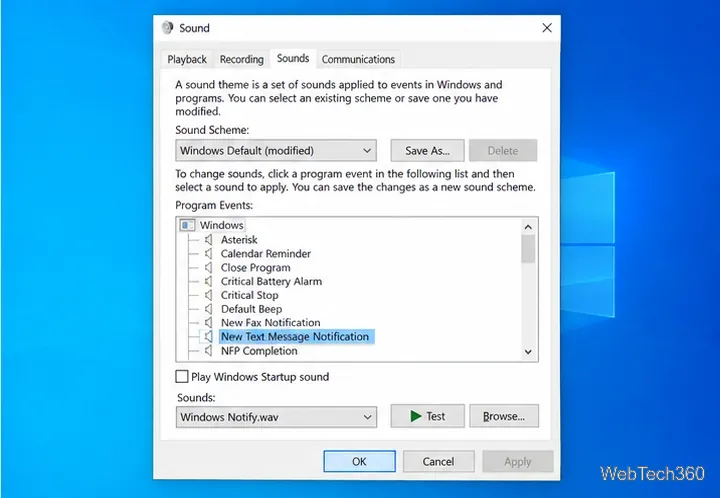Click the disabled Apply button
Viewport: 720px width, 498px height.
tap(518, 461)
